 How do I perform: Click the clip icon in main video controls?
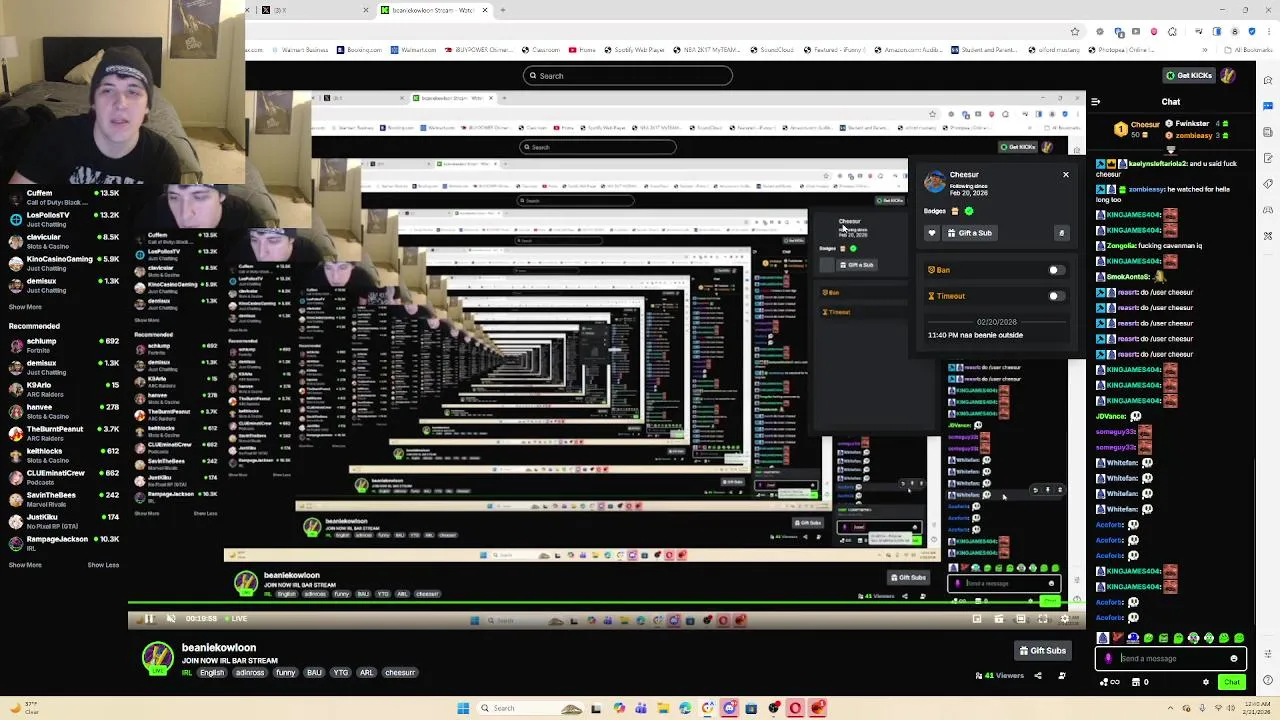pos(998,619)
